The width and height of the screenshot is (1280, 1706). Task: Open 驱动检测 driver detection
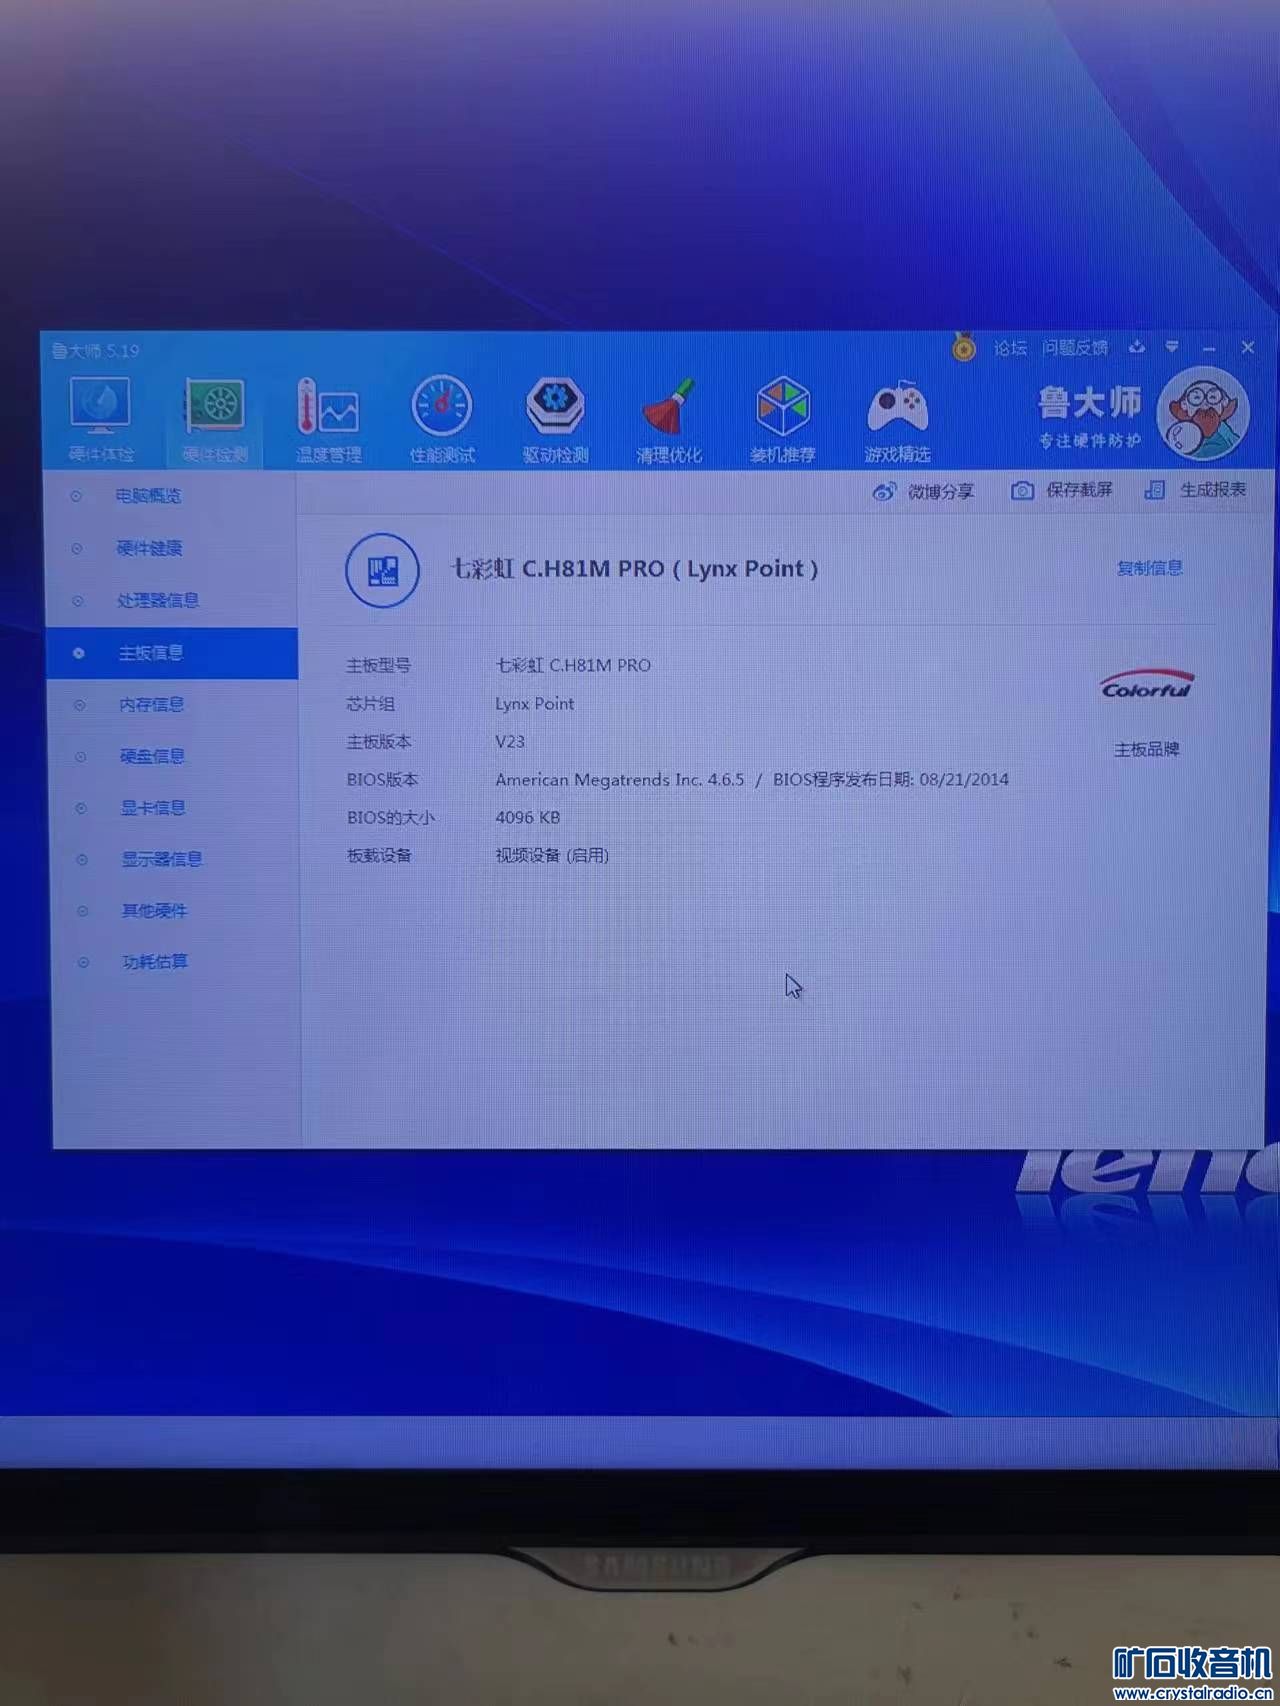pyautogui.click(x=555, y=420)
